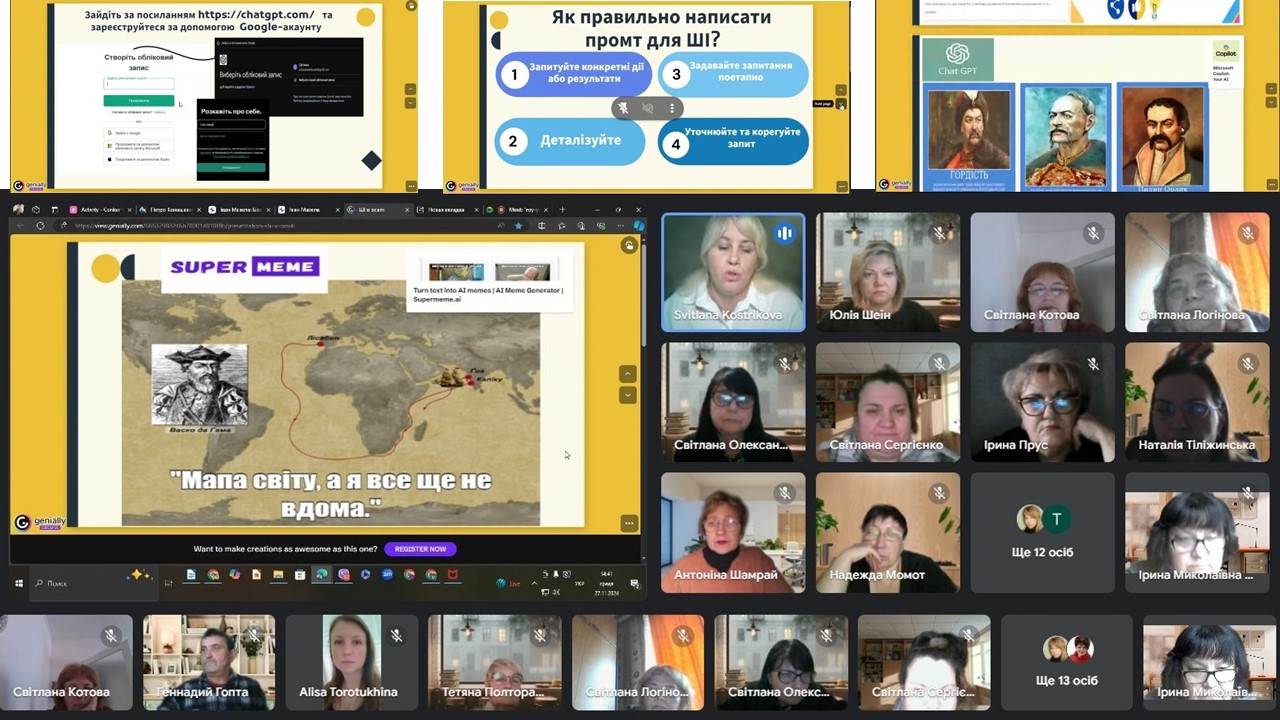
Task: Click the Next page arrow on the prompt slide
Action: coord(842,104)
